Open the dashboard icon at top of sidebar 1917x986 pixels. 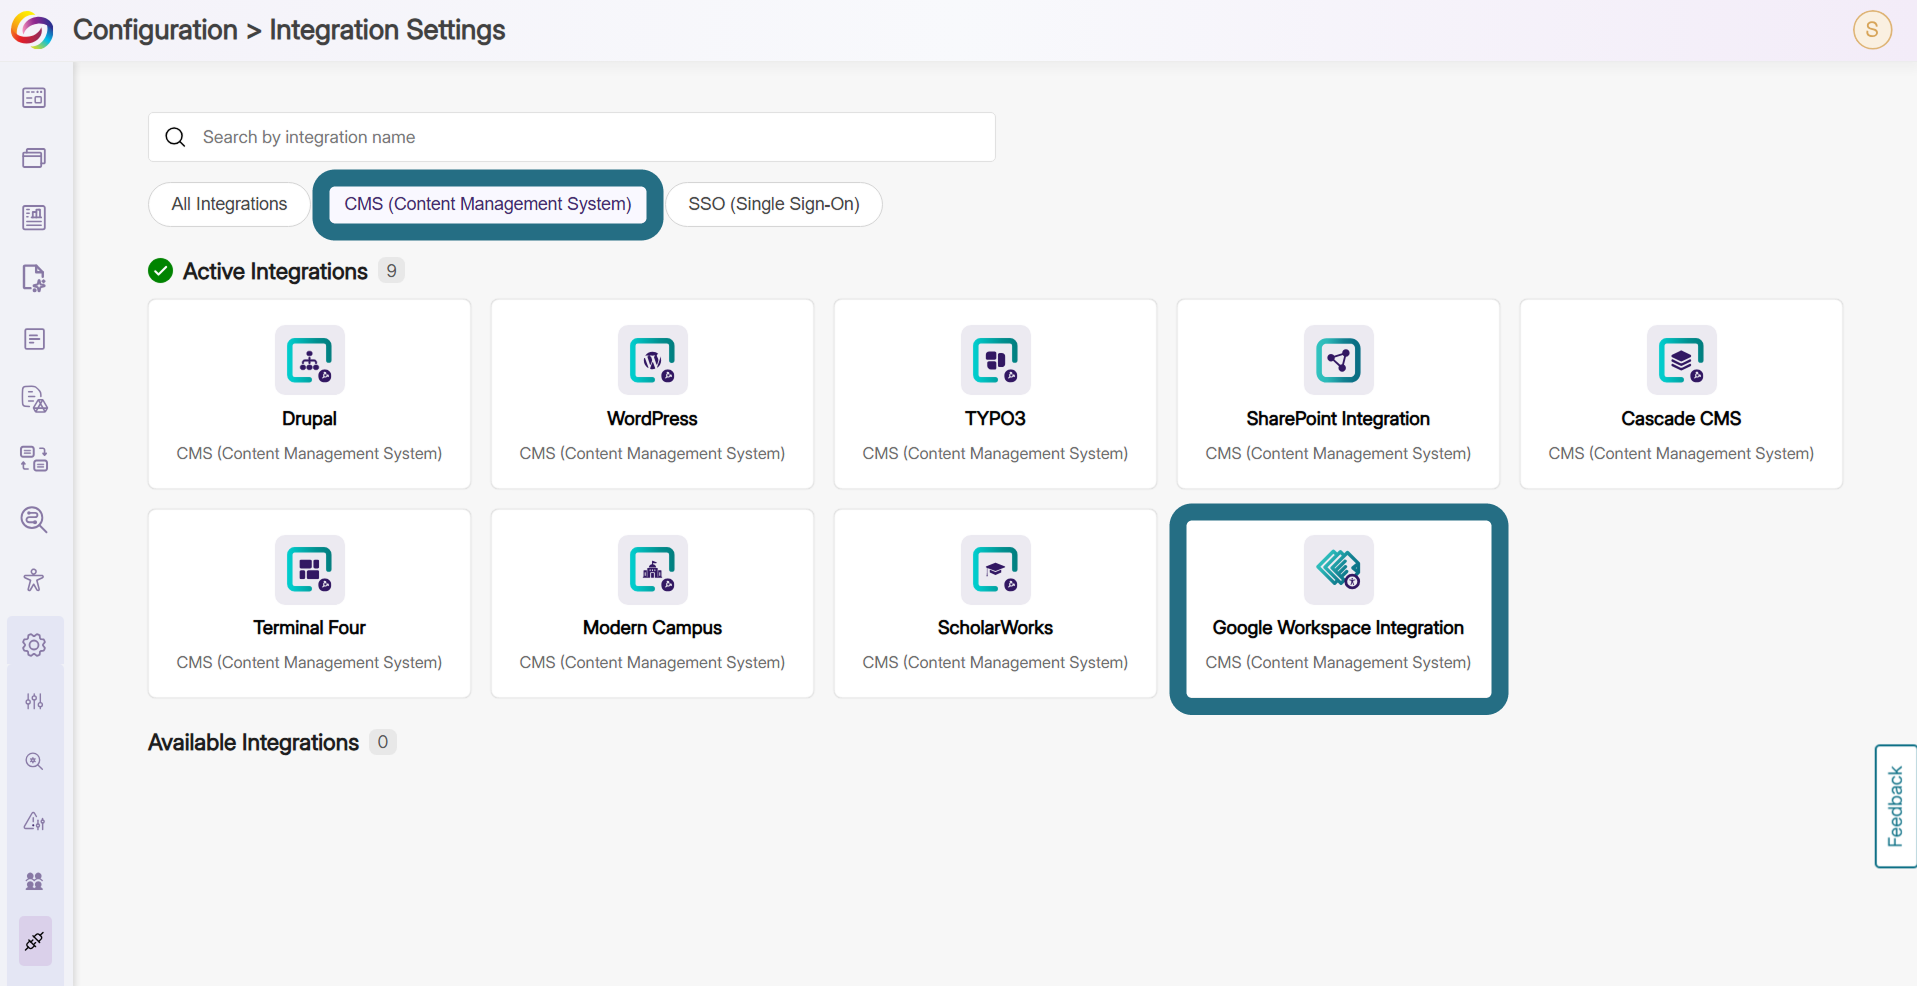pyautogui.click(x=34, y=98)
